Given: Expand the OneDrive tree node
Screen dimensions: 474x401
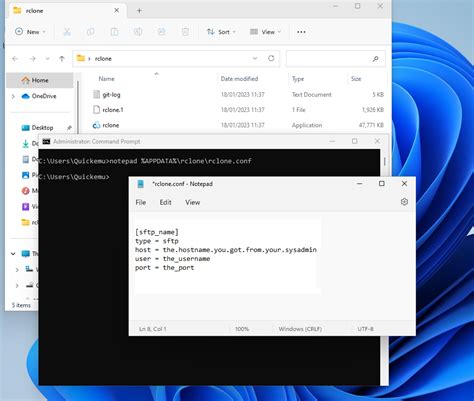Looking at the screenshot, I should [13, 96].
